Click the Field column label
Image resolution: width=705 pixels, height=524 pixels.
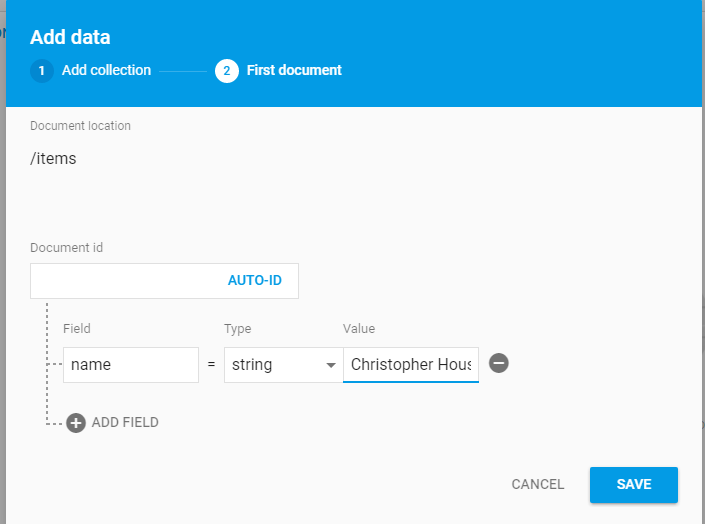pyautogui.click(x=77, y=328)
